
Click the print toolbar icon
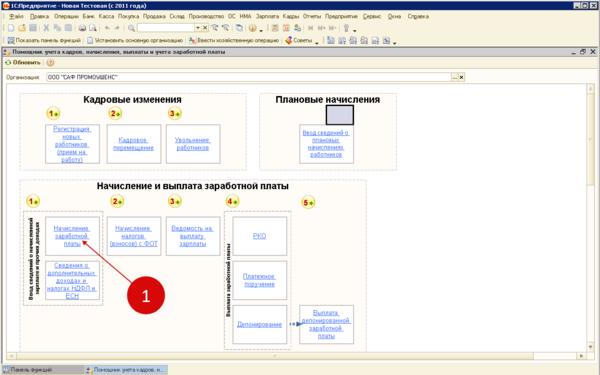click(x=82, y=28)
